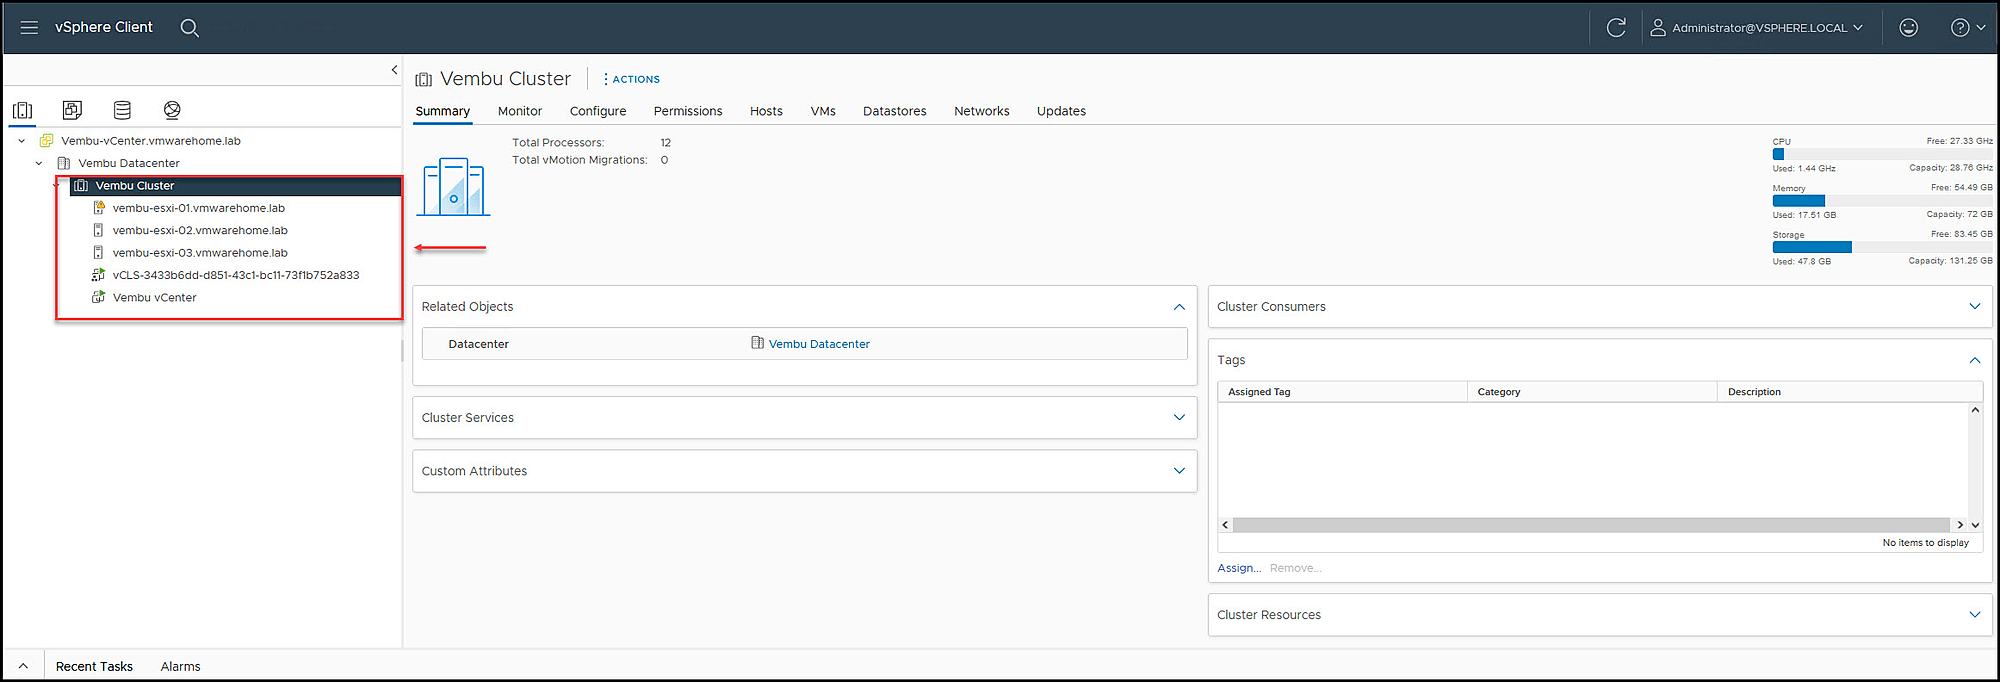2000x682 pixels.
Task: Select host vembu-esxi-01.vmwarehome.lab
Action: [199, 208]
